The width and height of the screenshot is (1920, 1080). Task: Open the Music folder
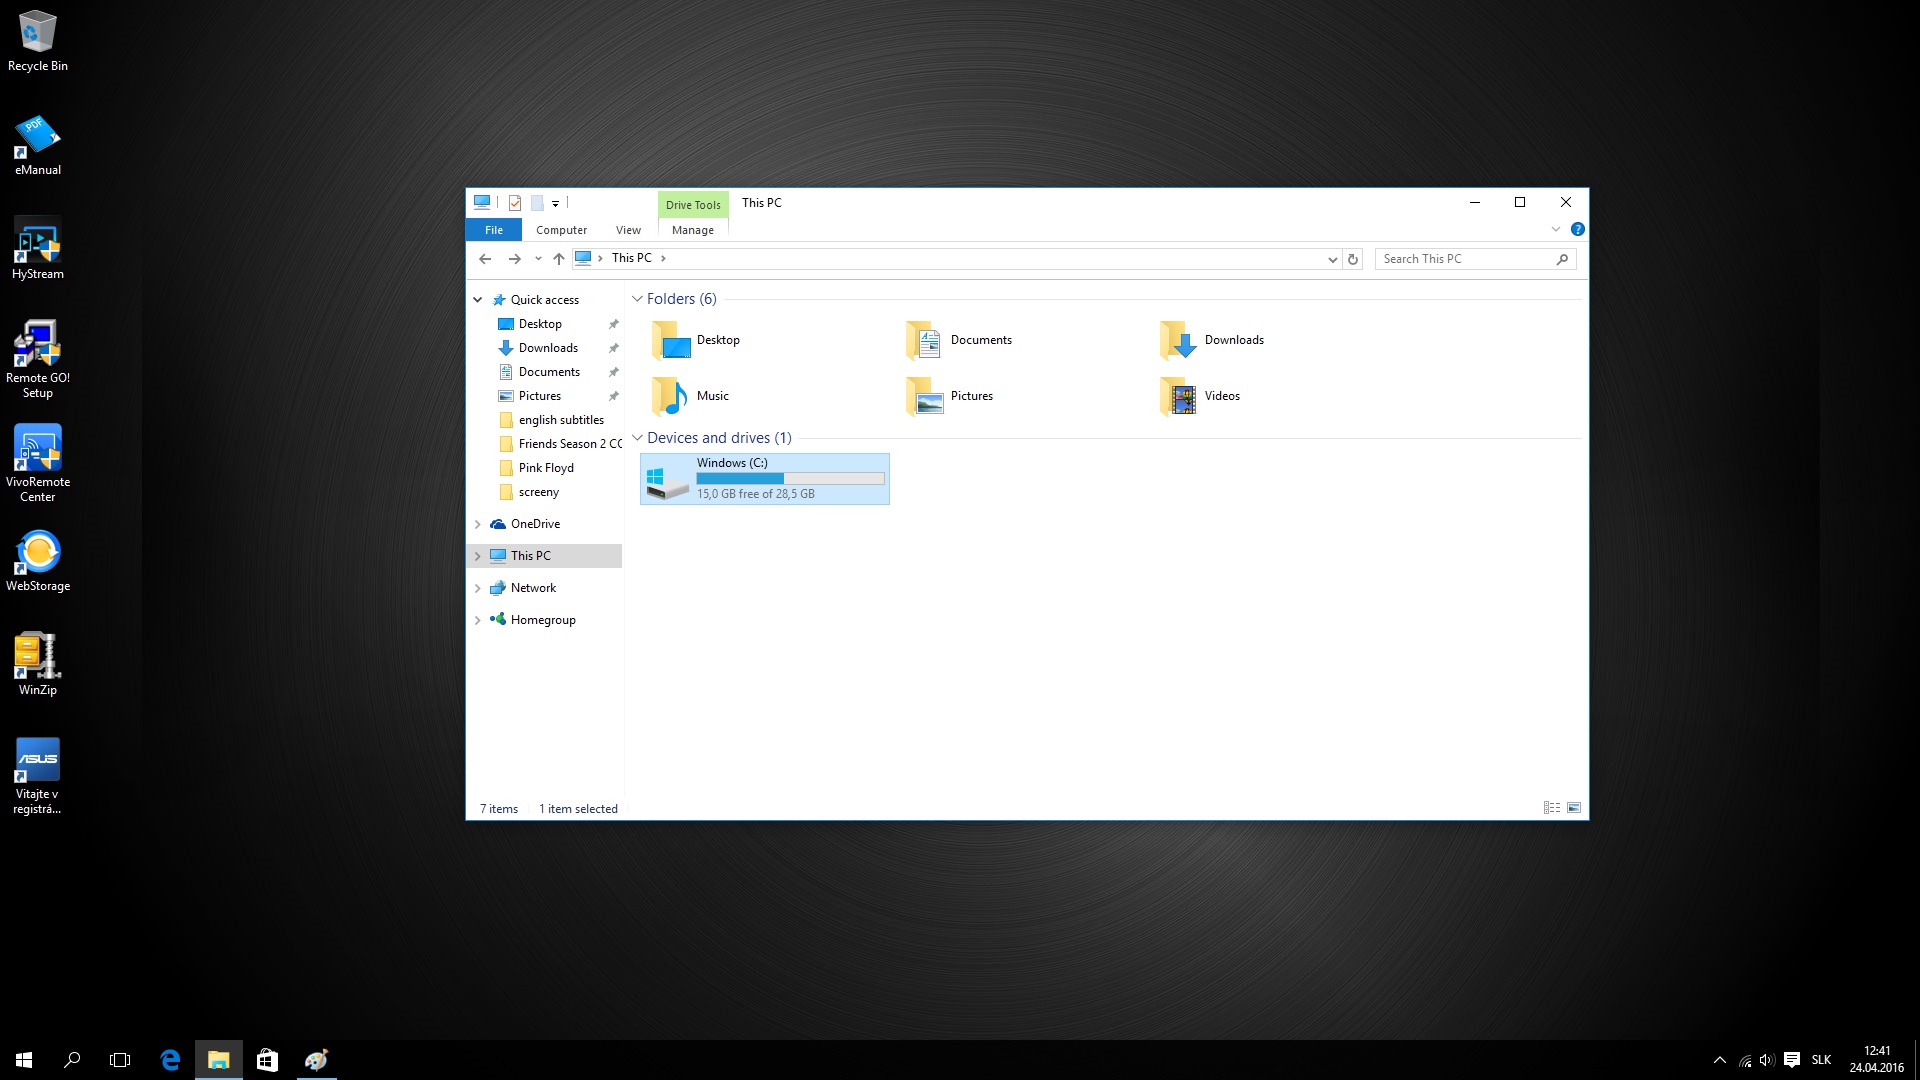pyautogui.click(x=691, y=396)
